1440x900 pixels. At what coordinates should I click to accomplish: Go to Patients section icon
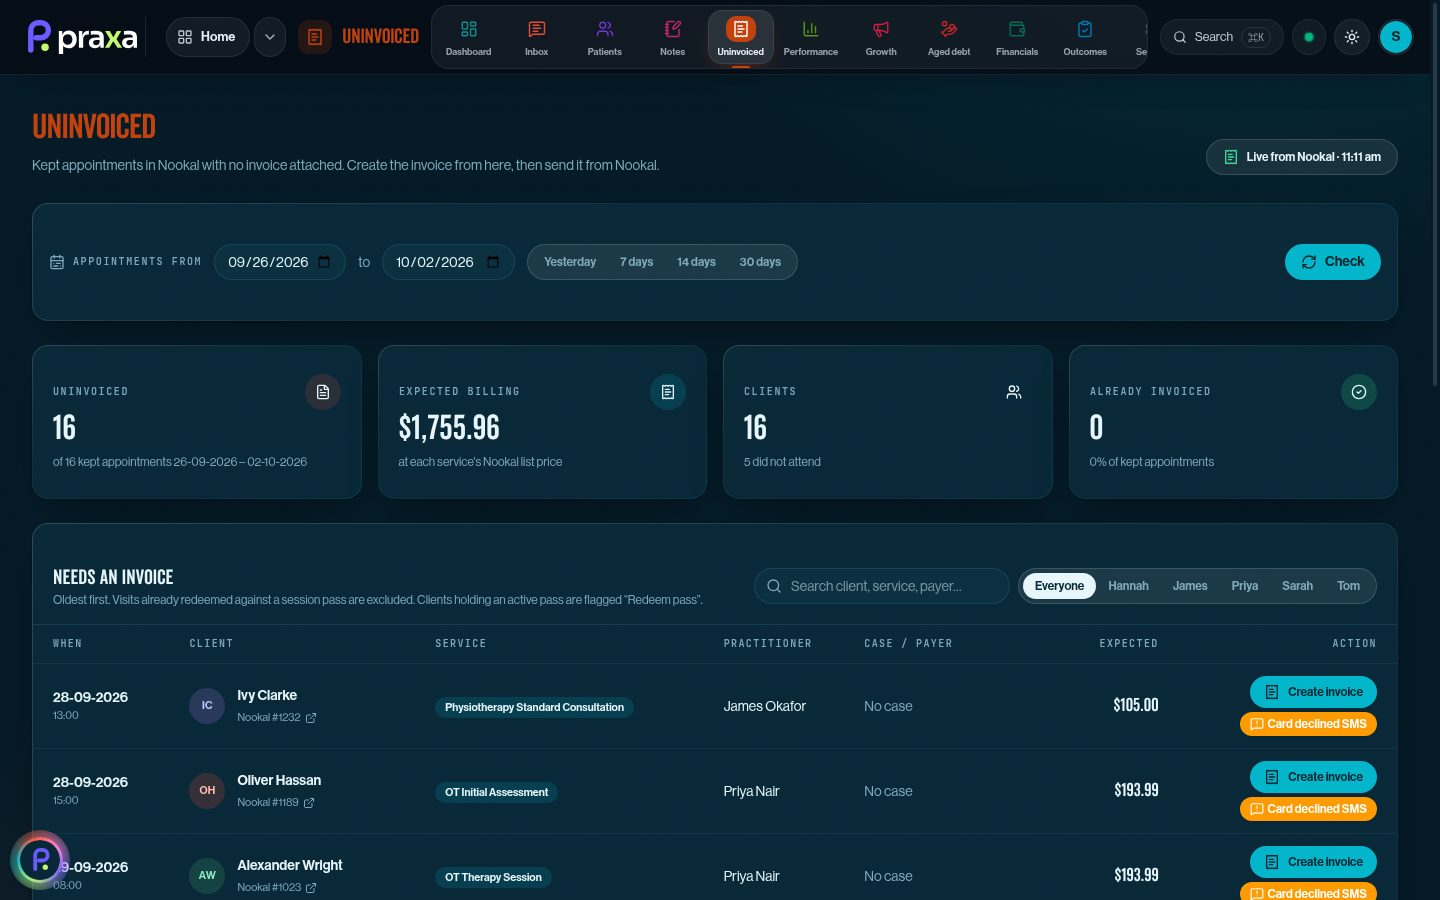[604, 37]
